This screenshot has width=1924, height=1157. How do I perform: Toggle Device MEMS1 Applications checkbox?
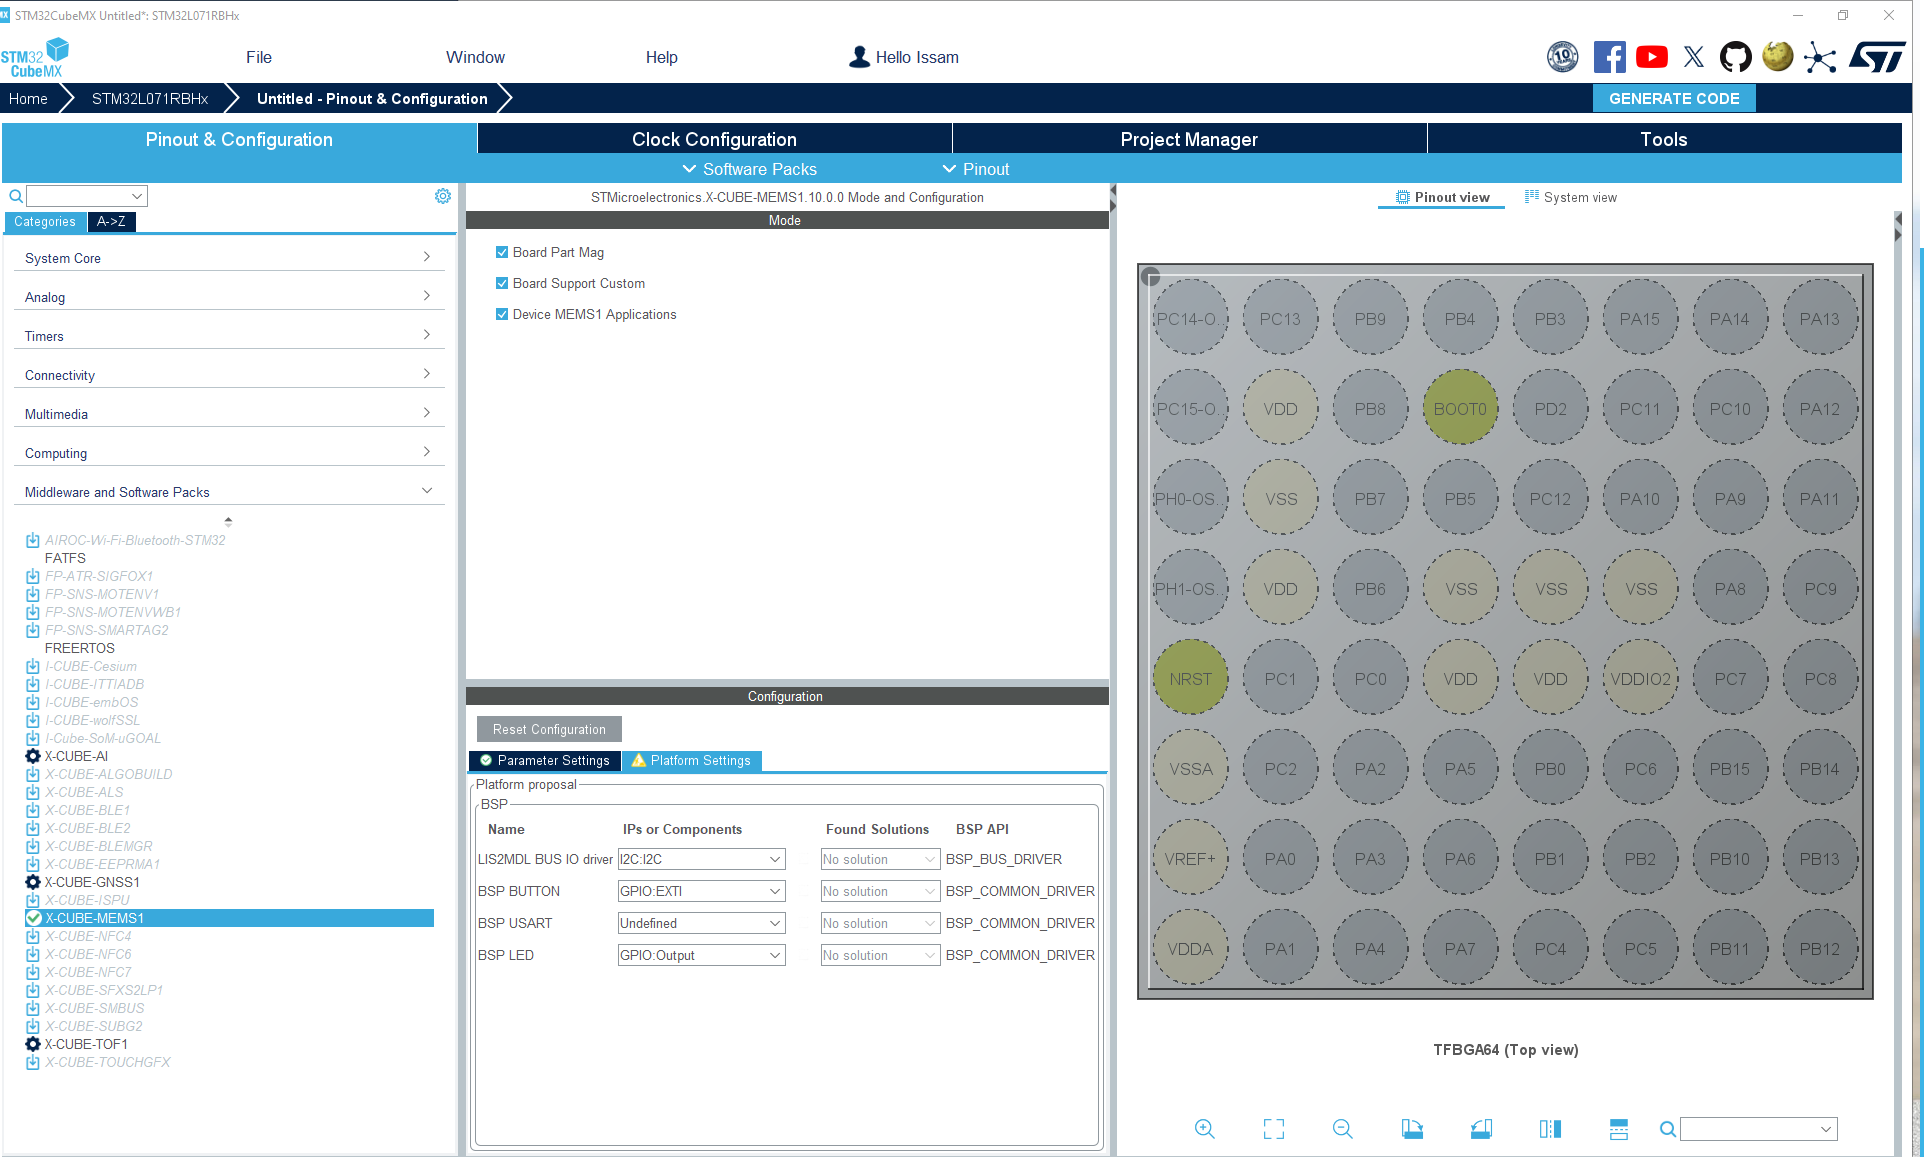tap(502, 314)
